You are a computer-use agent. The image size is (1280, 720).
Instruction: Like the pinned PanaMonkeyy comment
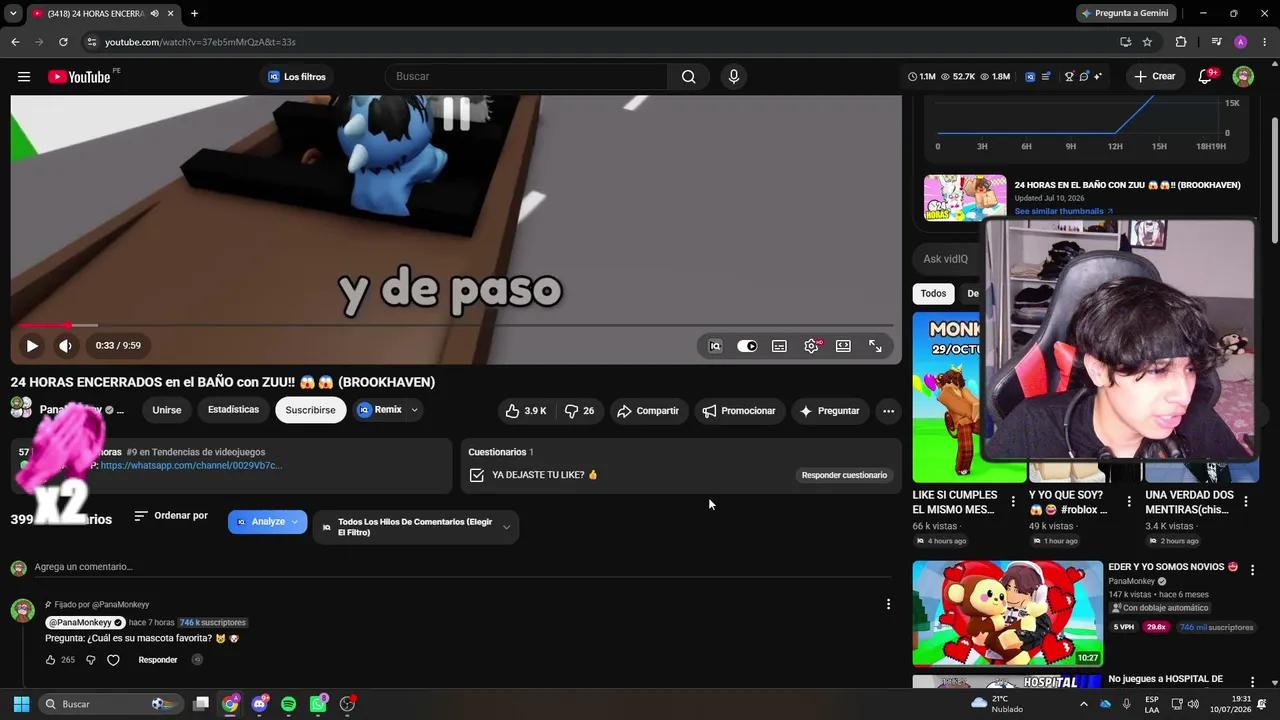coord(50,660)
